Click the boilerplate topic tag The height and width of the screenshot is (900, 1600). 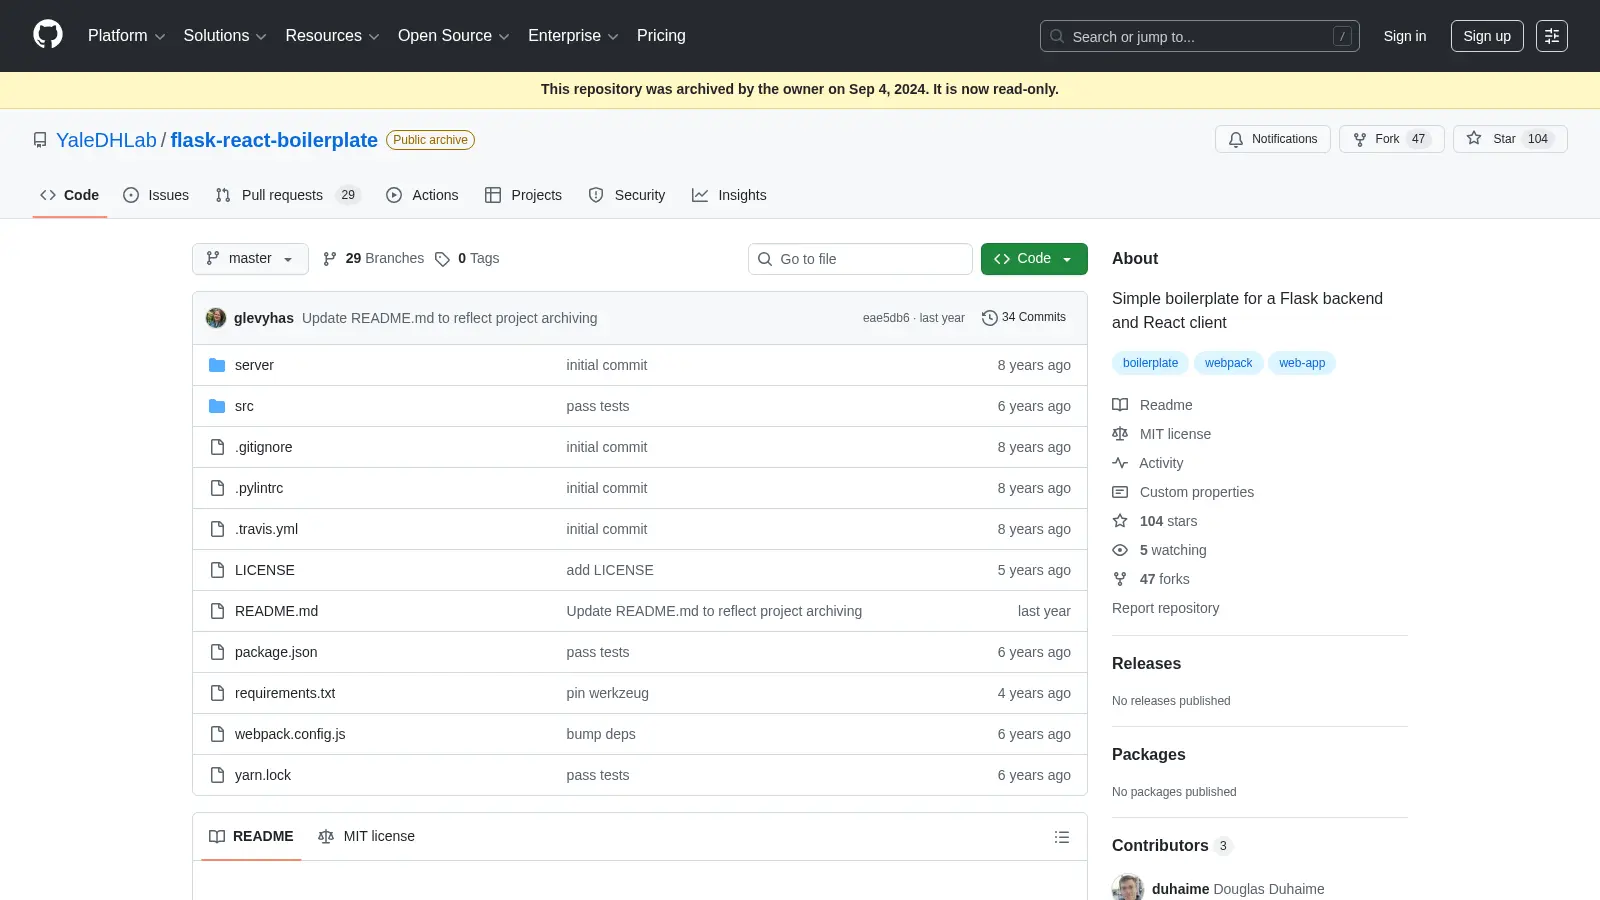[x=1150, y=363]
